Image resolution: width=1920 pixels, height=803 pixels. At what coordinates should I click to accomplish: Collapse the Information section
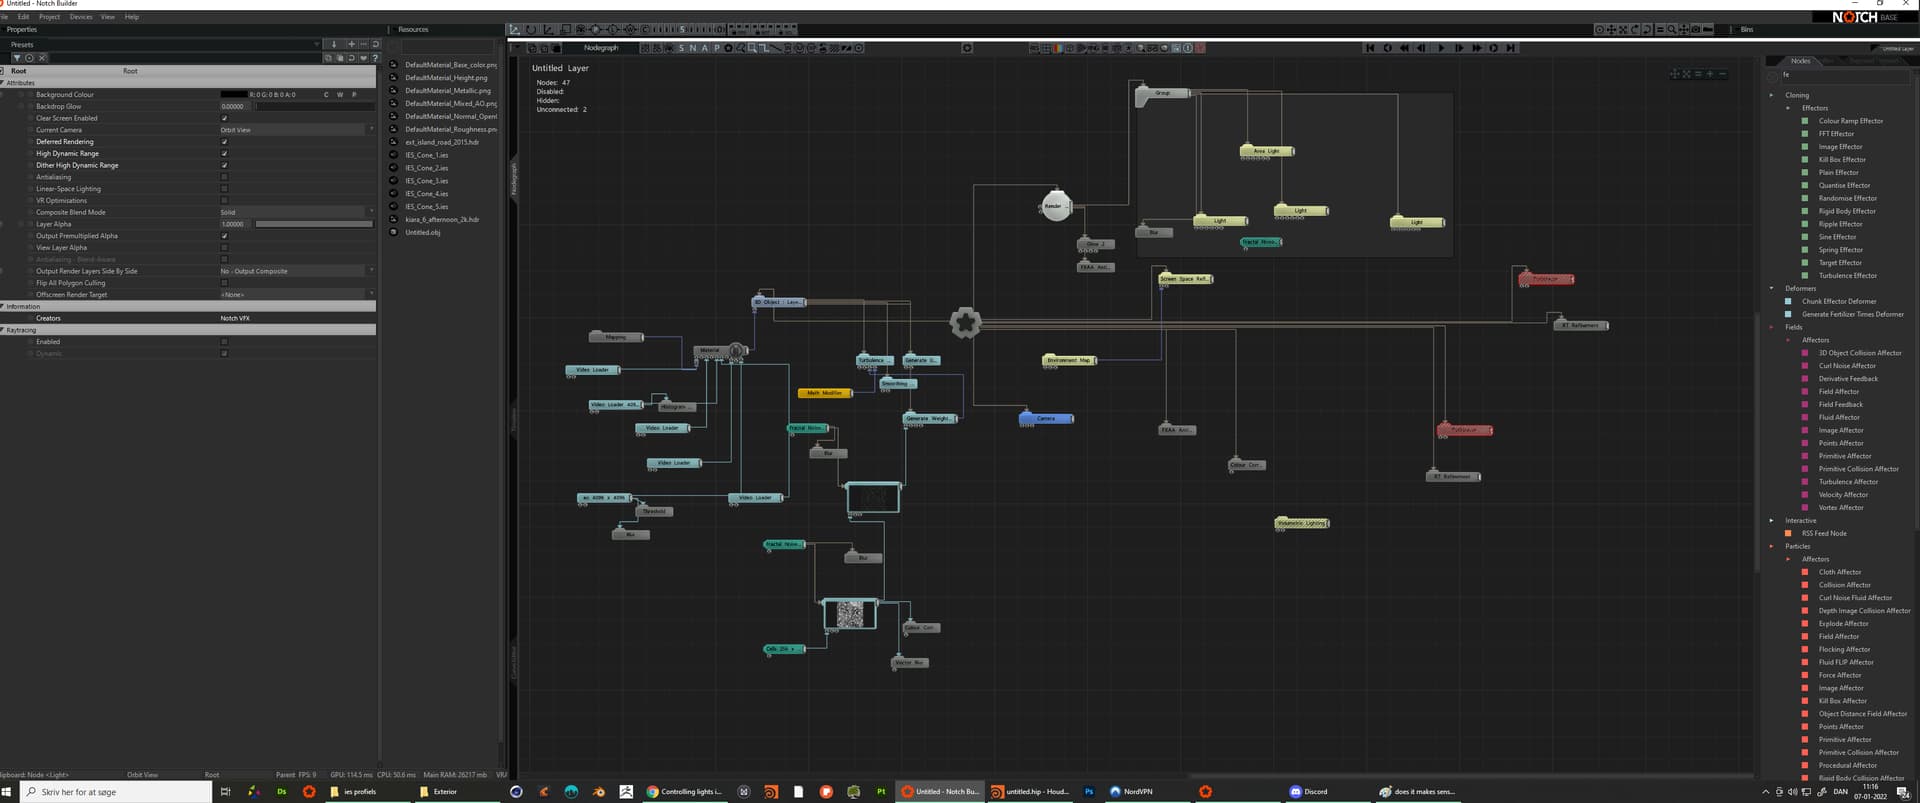coord(3,306)
